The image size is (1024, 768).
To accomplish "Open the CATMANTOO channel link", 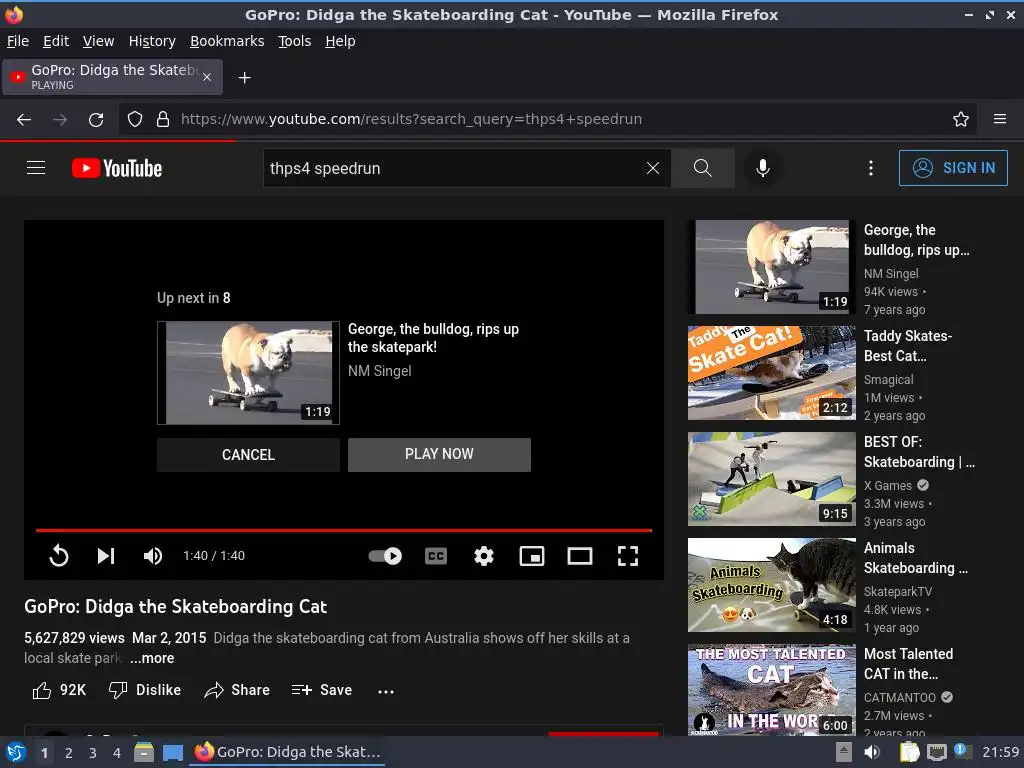I will [900, 697].
